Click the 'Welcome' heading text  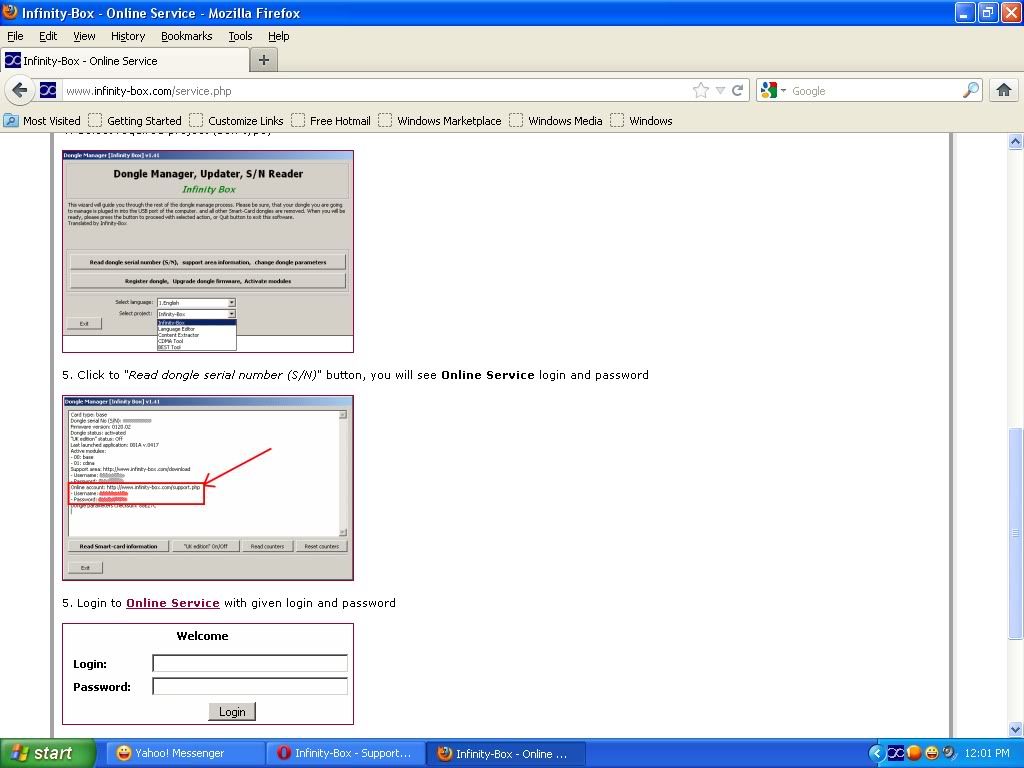[202, 636]
